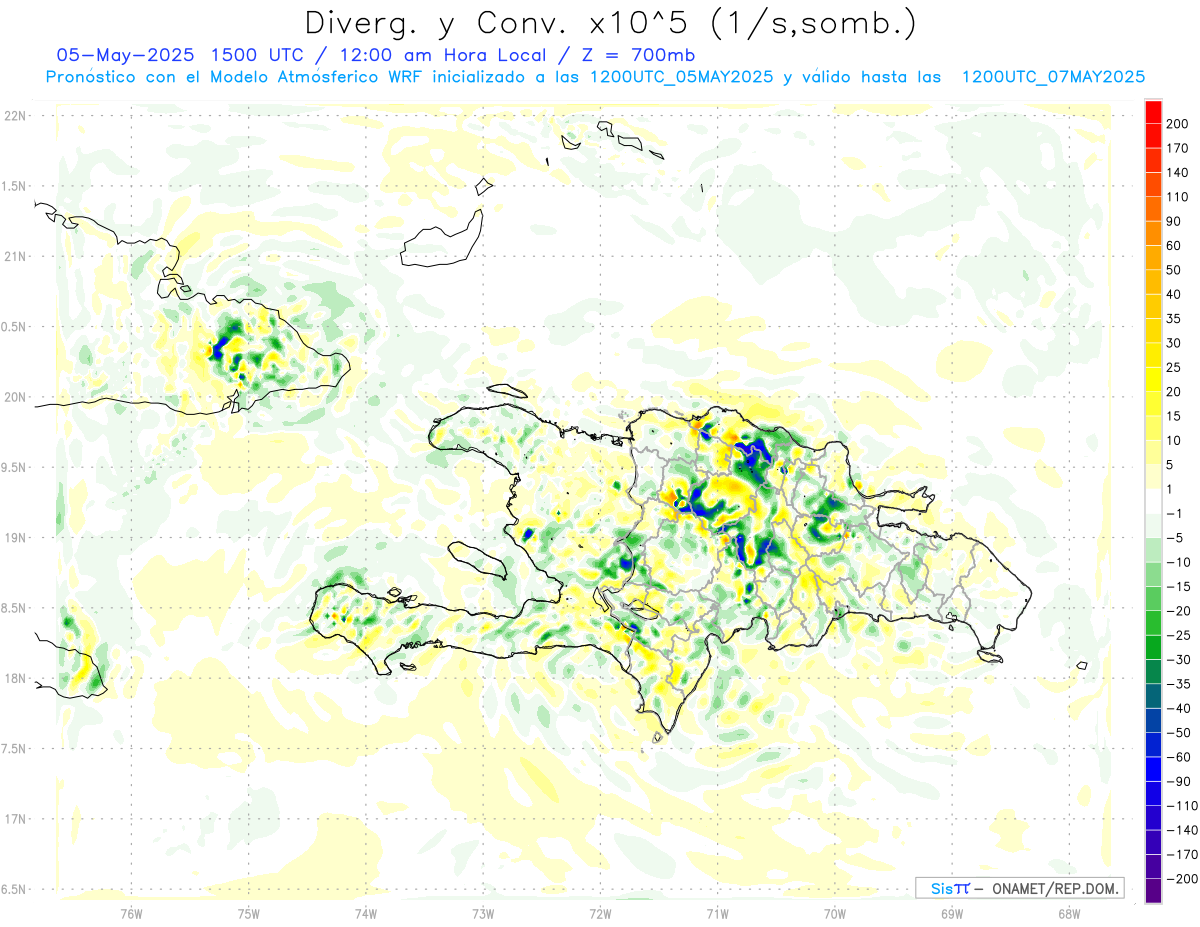This screenshot has height=927, width=1200.
Task: Select the colorbar segment between 60 and 90
Action: click(1153, 232)
